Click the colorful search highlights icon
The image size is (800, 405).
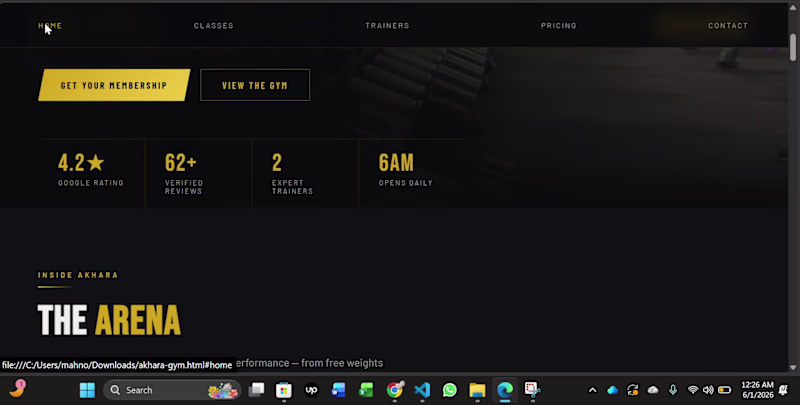(x=222, y=391)
